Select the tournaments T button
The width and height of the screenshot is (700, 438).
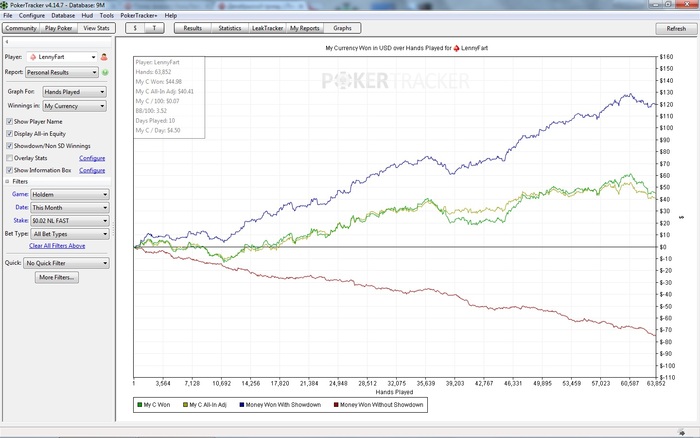click(154, 28)
